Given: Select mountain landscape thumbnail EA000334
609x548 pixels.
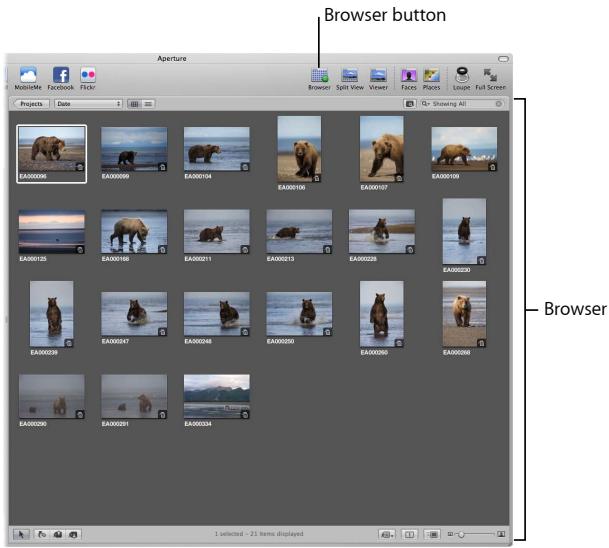Looking at the screenshot, I should click(x=216, y=397).
